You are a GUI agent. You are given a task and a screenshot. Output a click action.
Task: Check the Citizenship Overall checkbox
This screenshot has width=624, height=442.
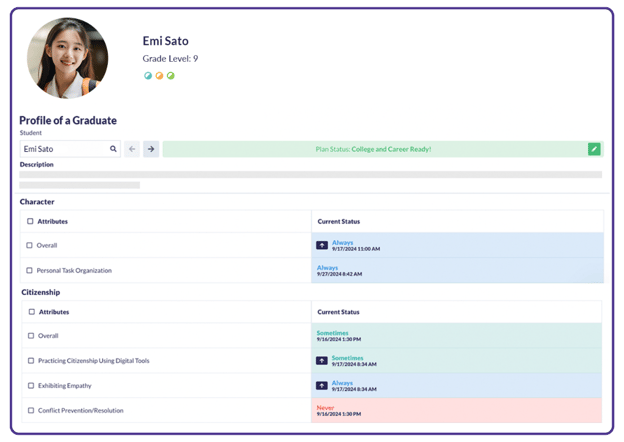pos(31,335)
